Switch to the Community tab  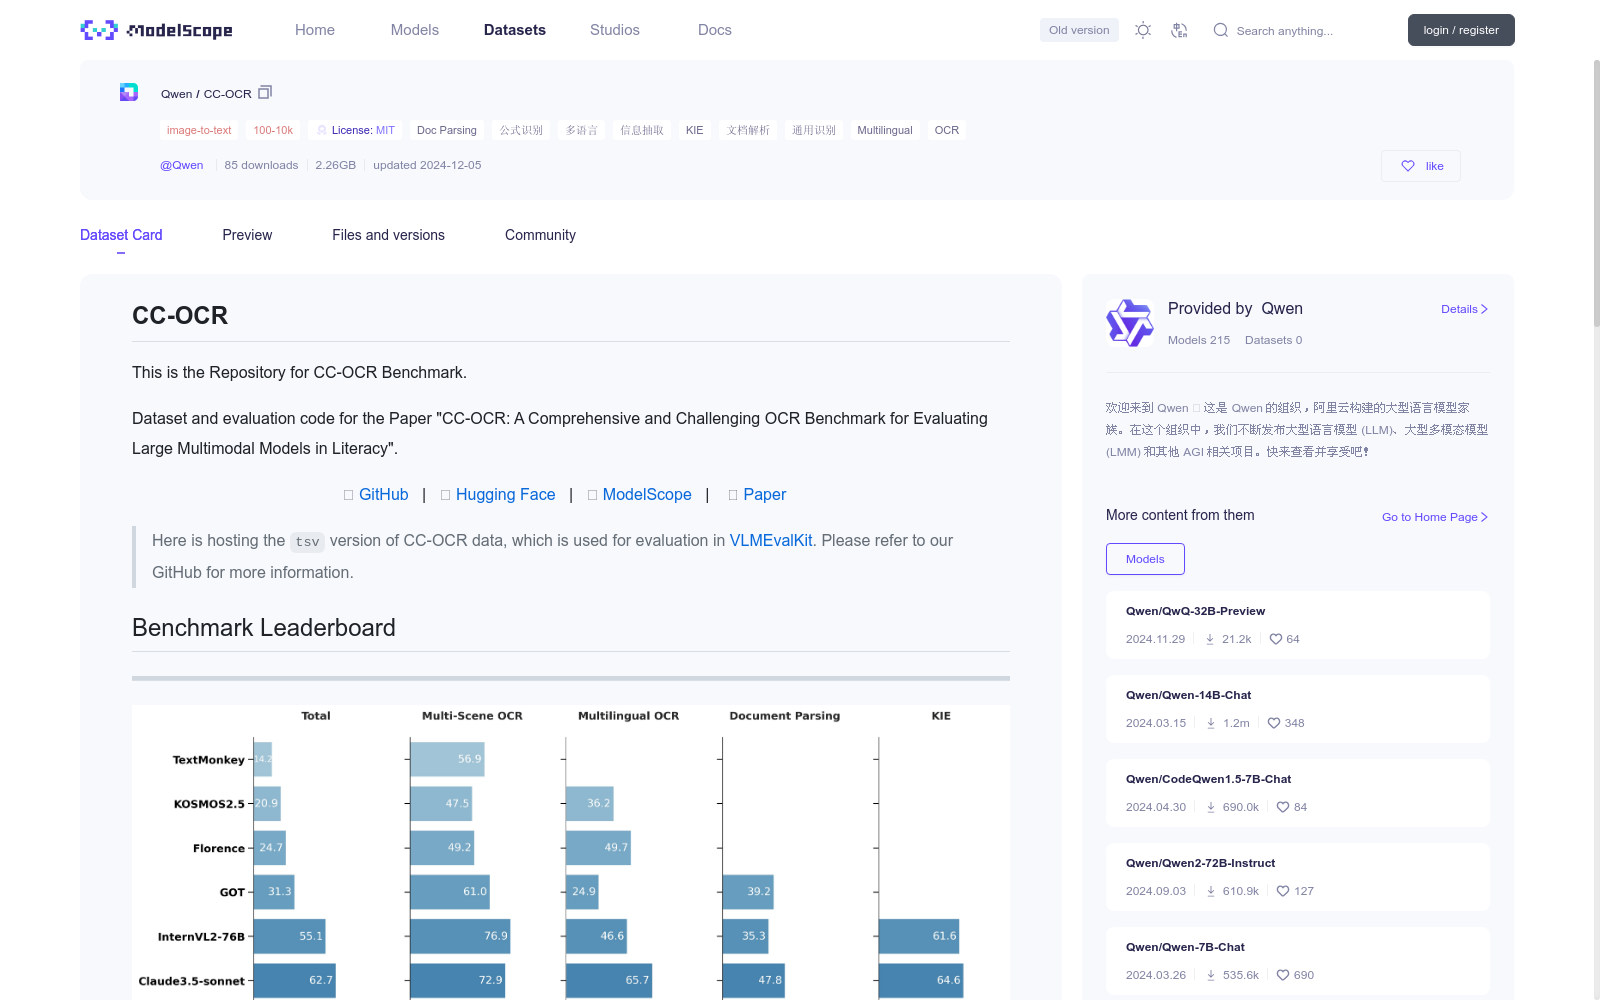click(540, 235)
